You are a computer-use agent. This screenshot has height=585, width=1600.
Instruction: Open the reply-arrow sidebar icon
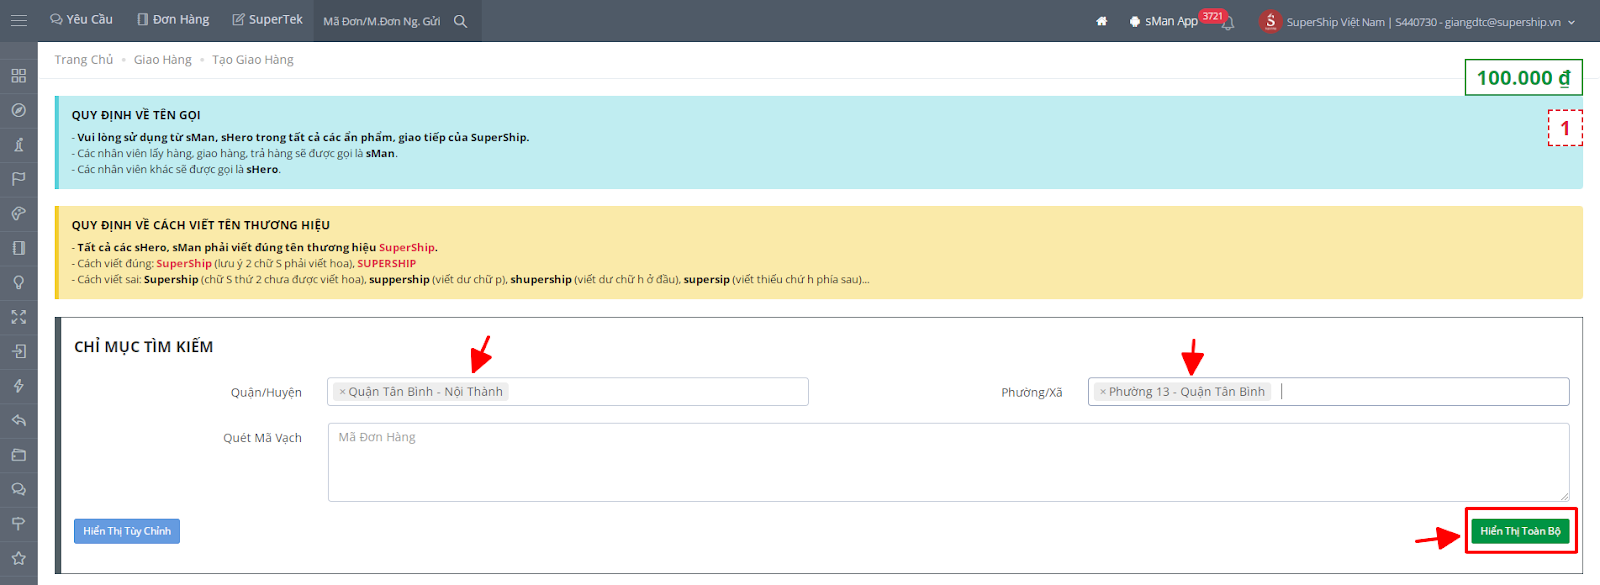click(18, 420)
